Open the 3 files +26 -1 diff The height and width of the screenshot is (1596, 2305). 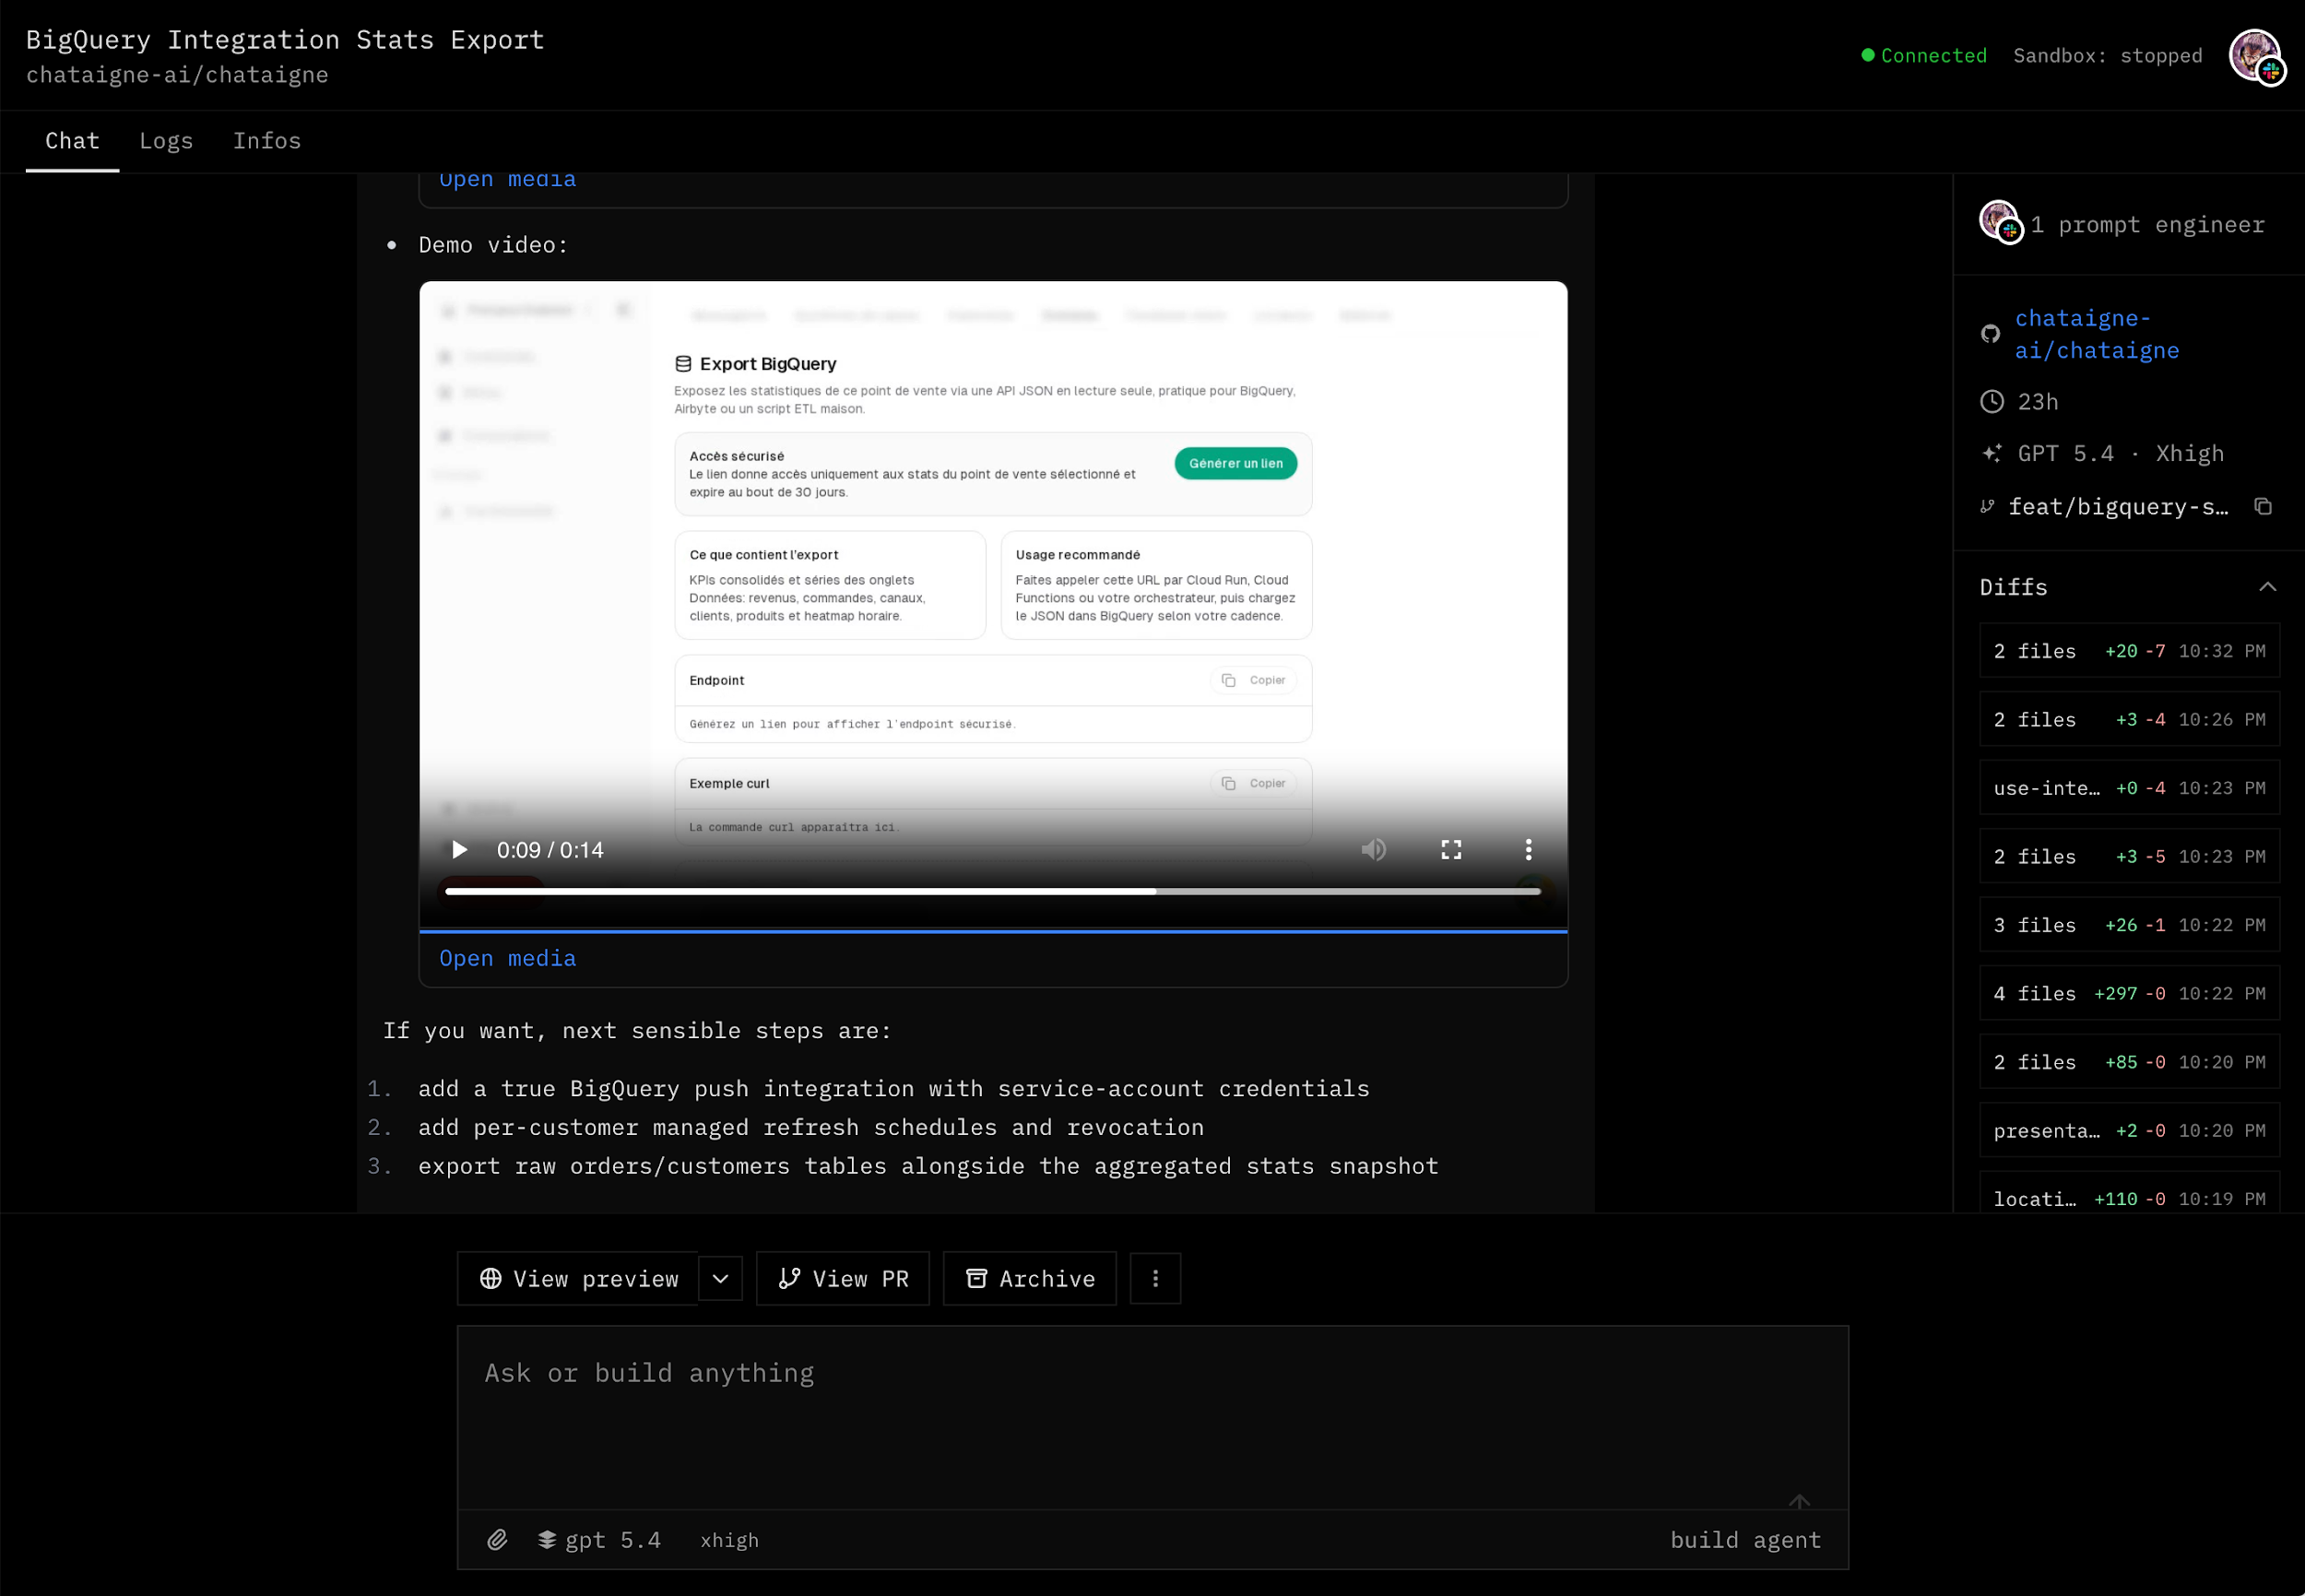[x=2129, y=925]
